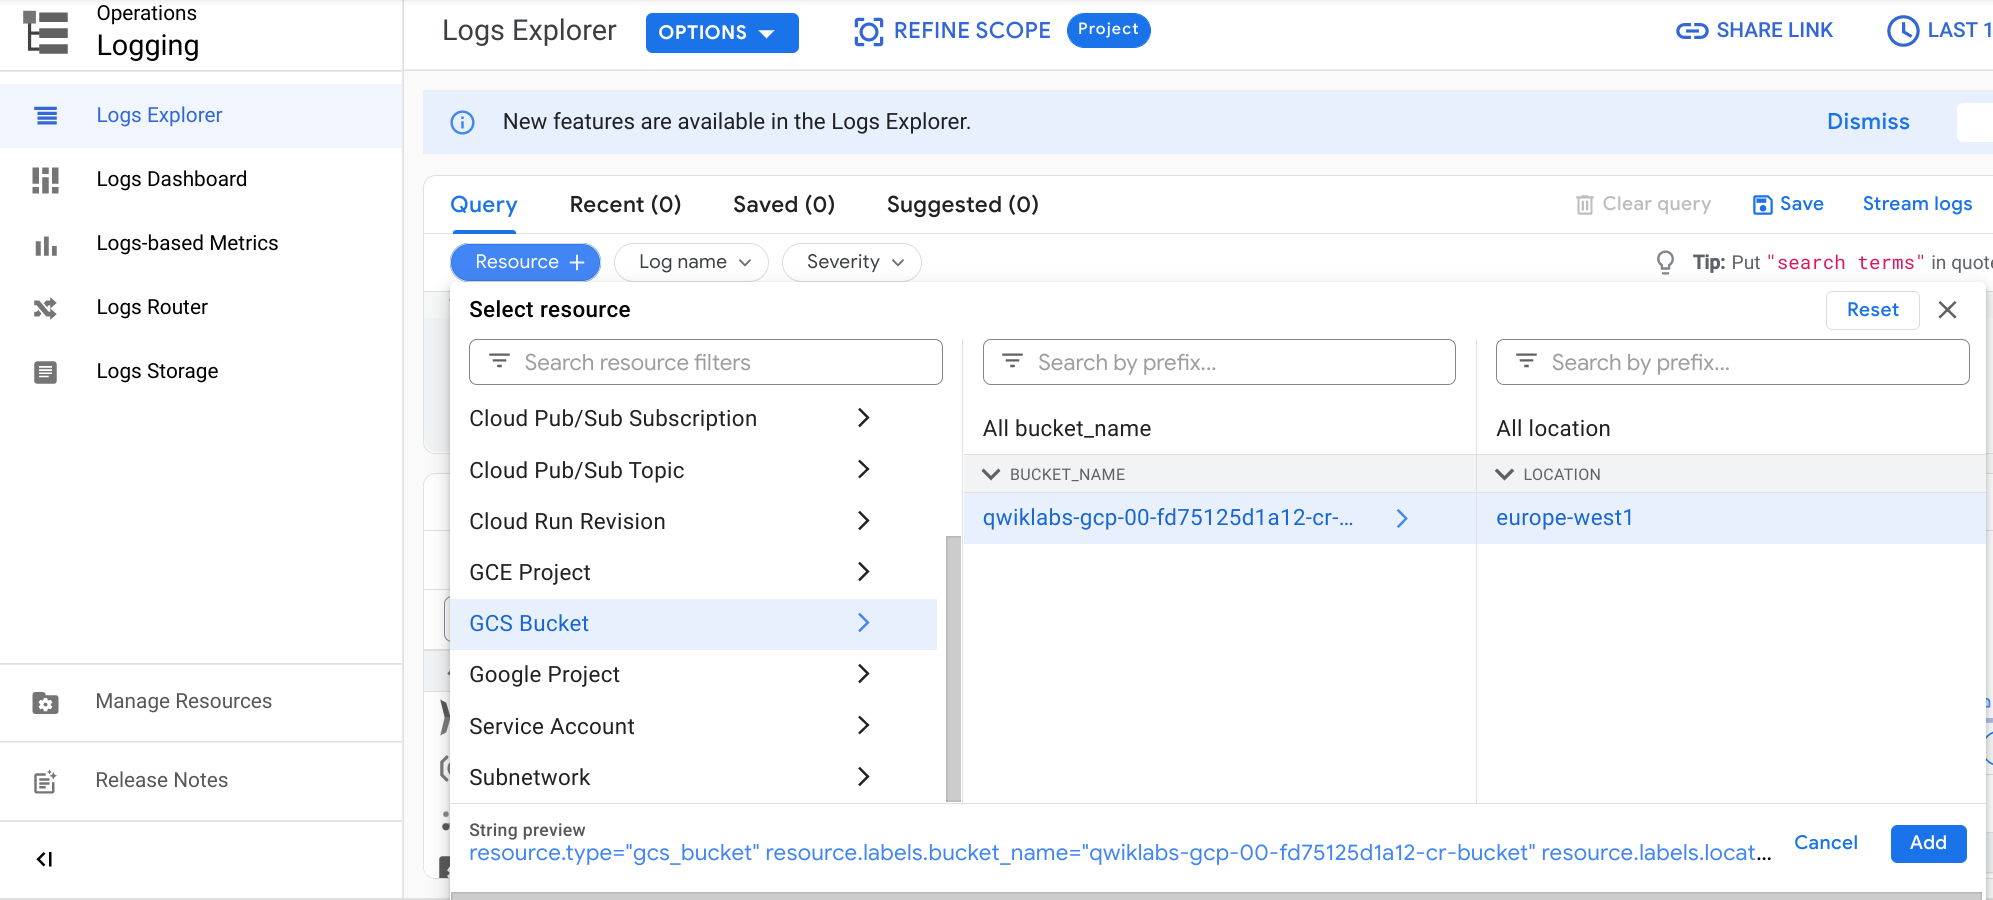Focus bucket_name Search by prefix field
Viewport: 1993px width, 900px height.
click(1219, 362)
